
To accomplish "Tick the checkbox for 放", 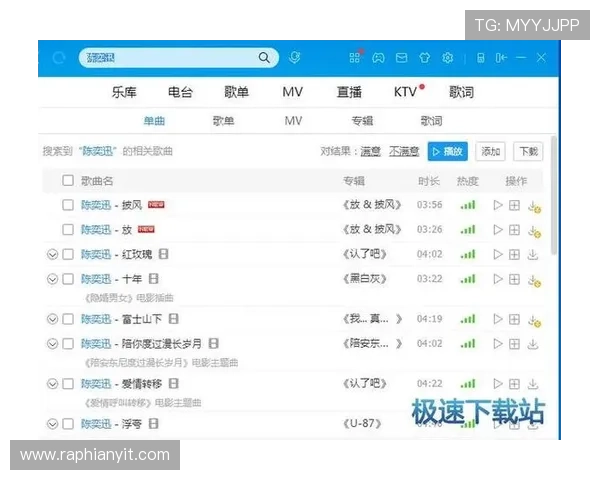I will [68, 230].
